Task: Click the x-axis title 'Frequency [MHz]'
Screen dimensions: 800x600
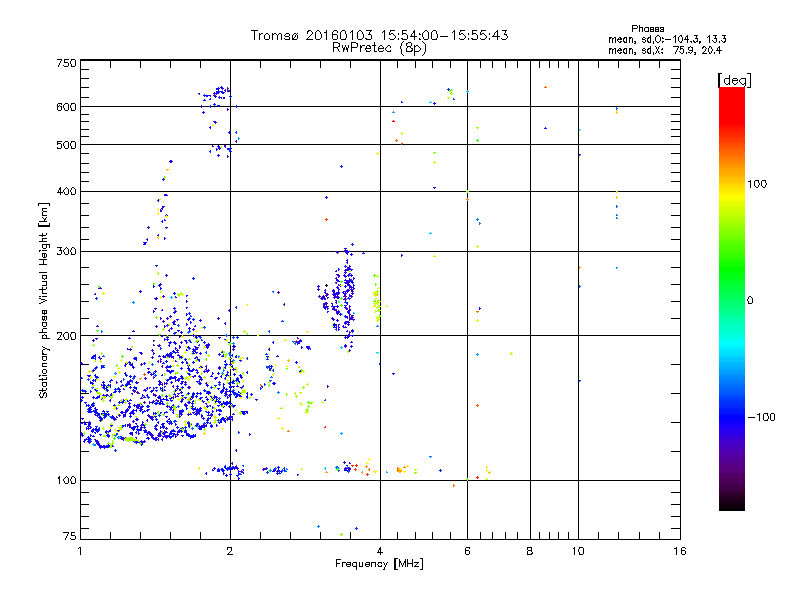Action: coord(379,564)
